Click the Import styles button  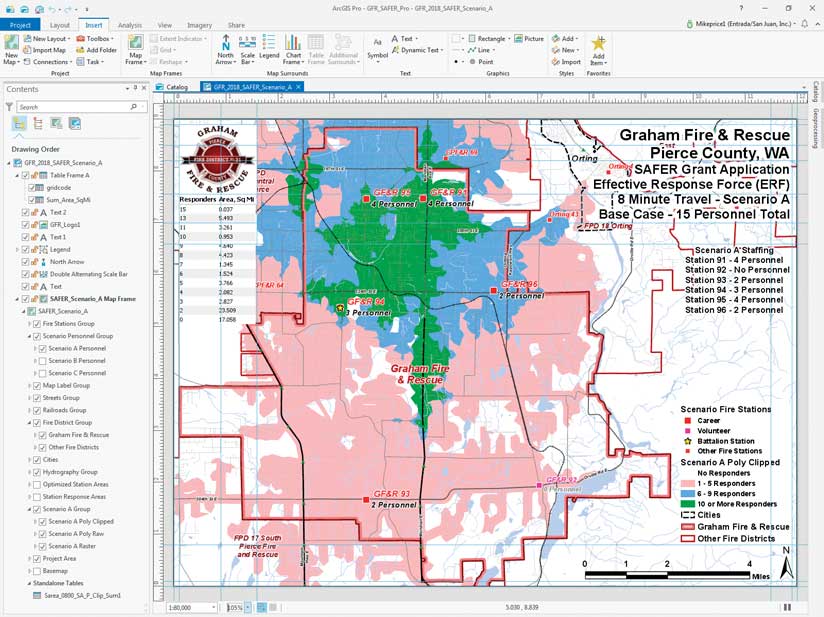(x=566, y=62)
